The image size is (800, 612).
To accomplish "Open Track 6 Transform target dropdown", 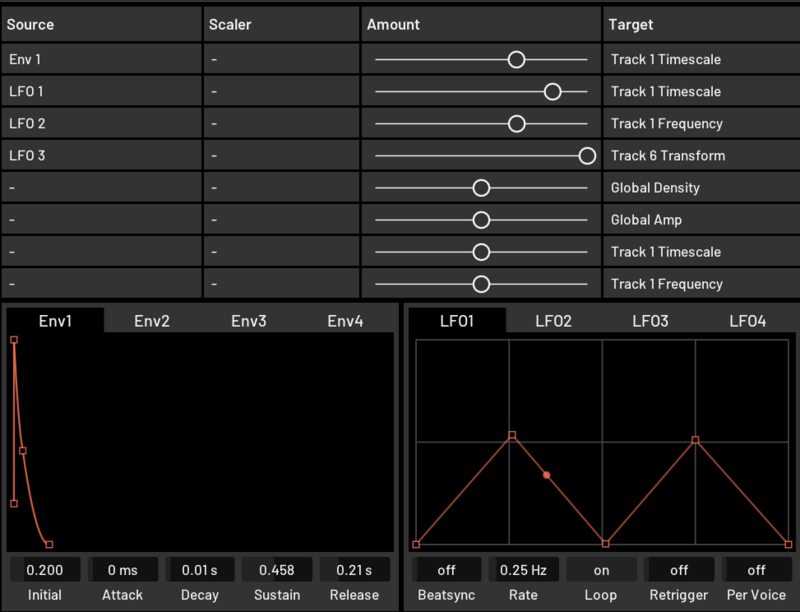I will 700,156.
